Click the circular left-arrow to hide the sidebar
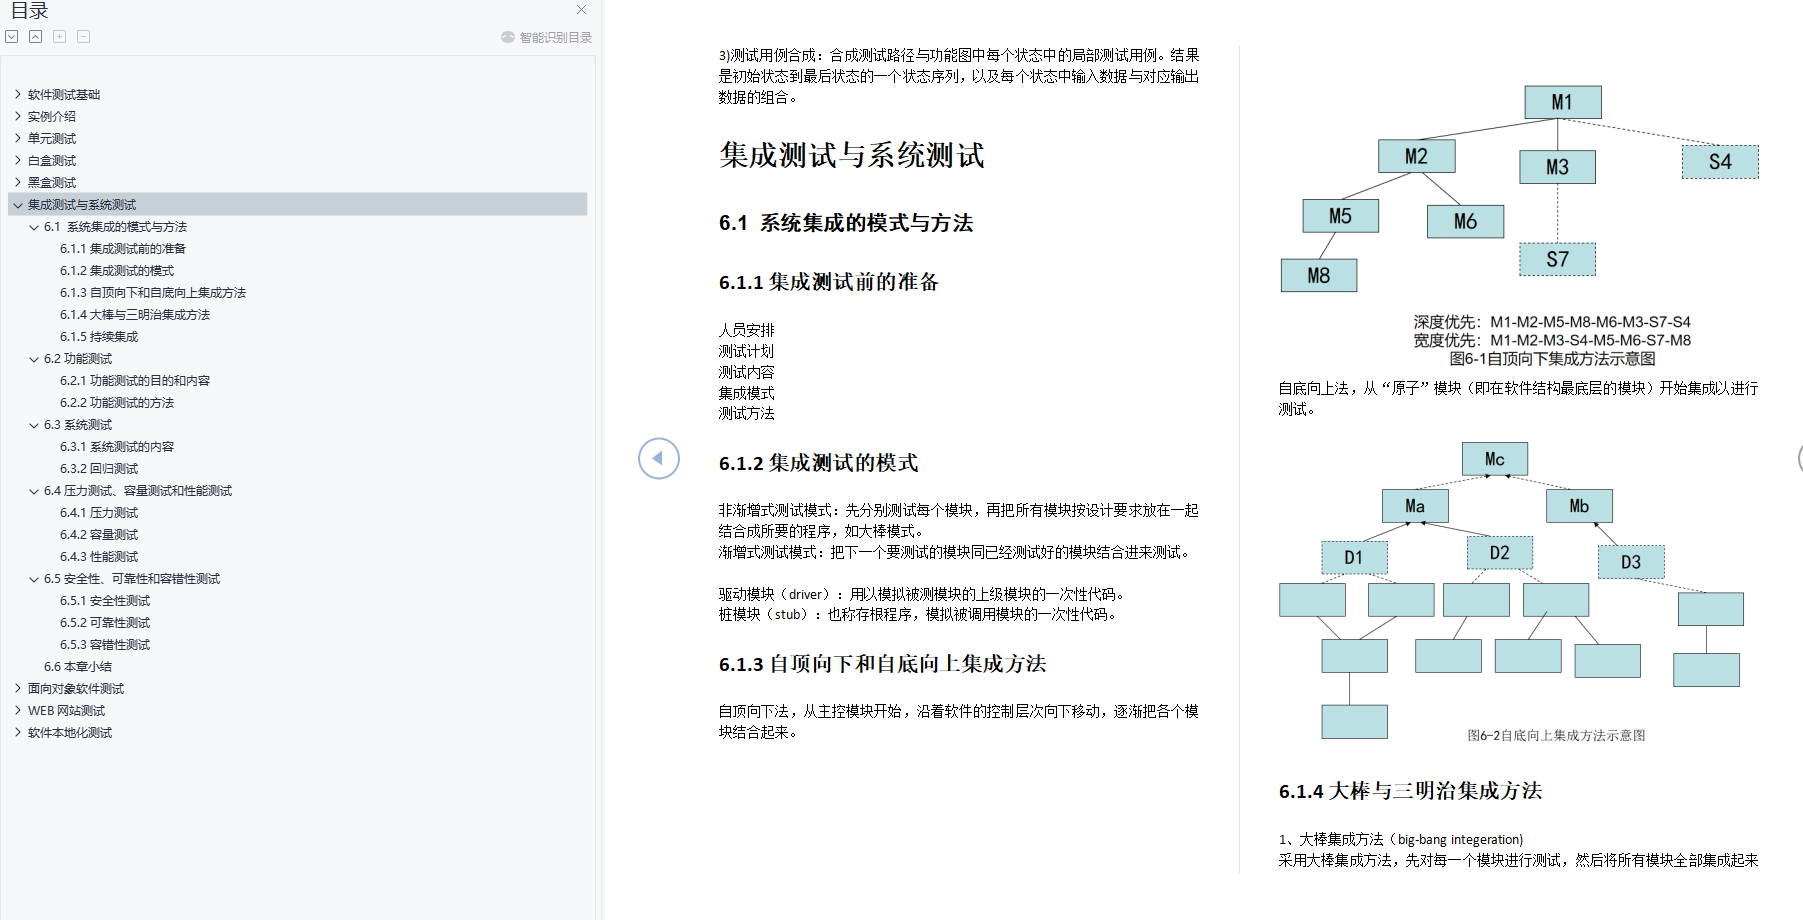Screen dimensions: 1803x920 (658, 458)
